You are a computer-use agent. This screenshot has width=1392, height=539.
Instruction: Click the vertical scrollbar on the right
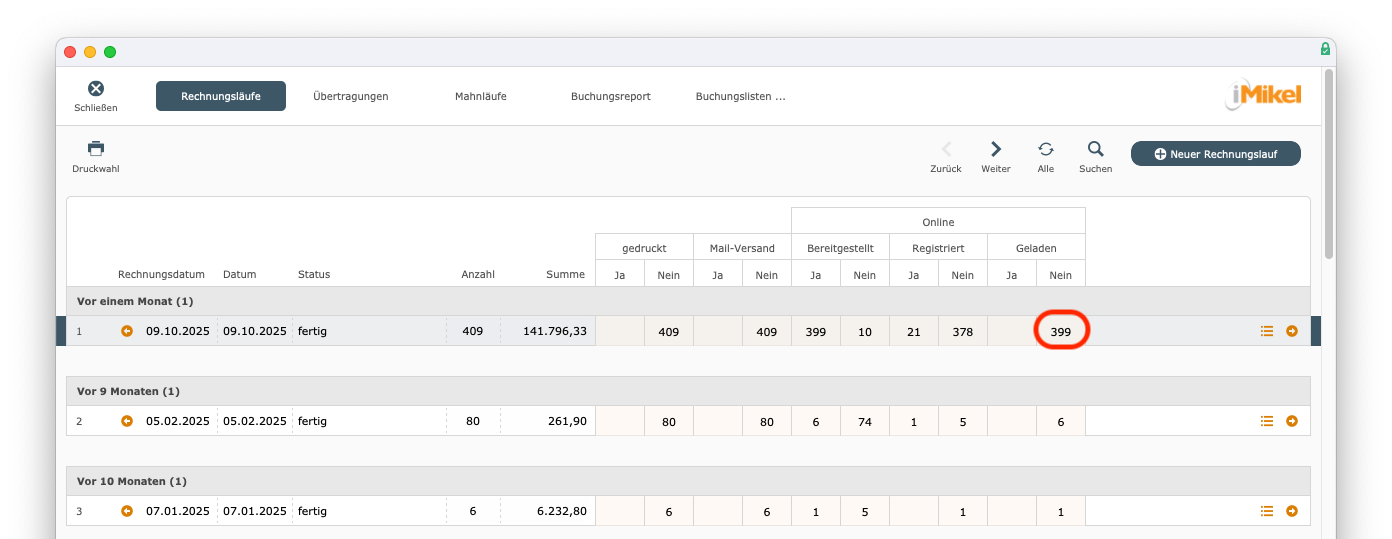click(x=1328, y=165)
